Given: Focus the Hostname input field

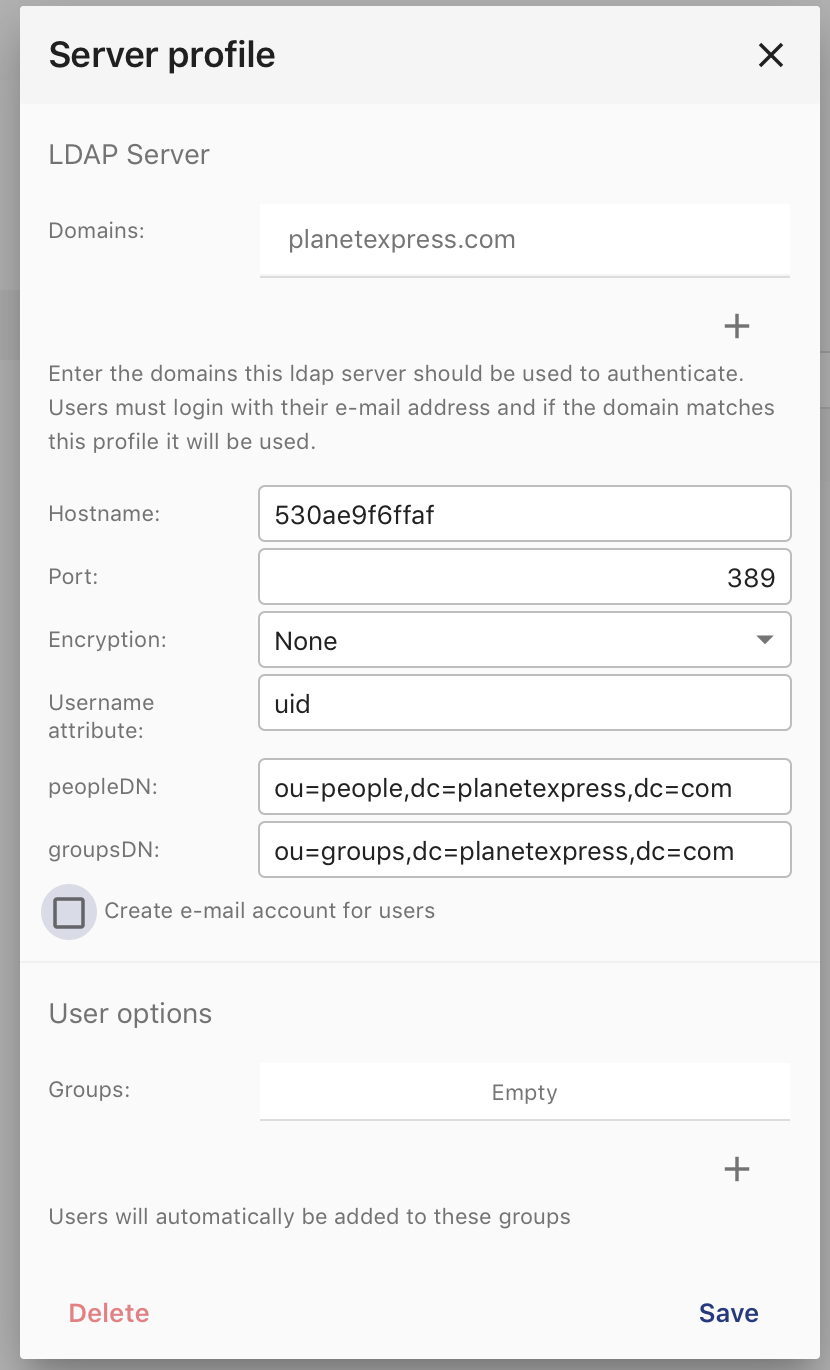Looking at the screenshot, I should pos(525,514).
